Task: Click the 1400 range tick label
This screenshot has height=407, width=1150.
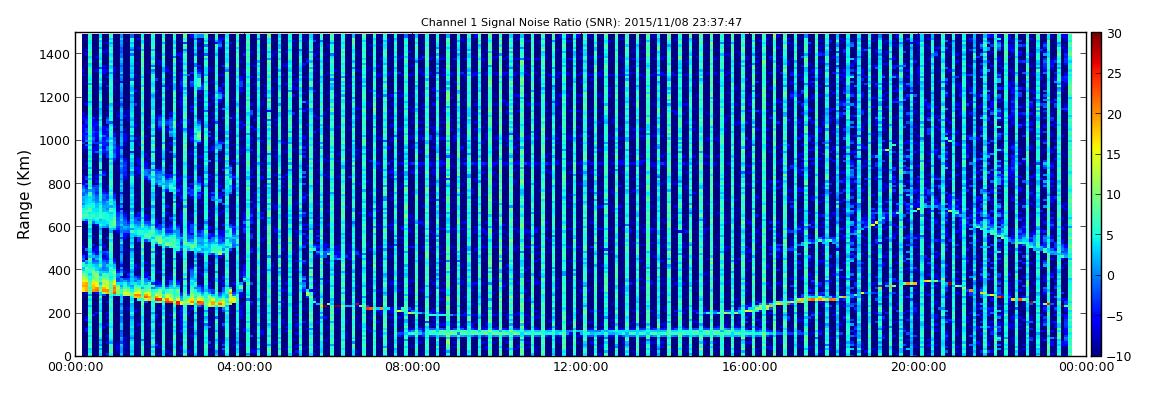Action: click(x=56, y=54)
